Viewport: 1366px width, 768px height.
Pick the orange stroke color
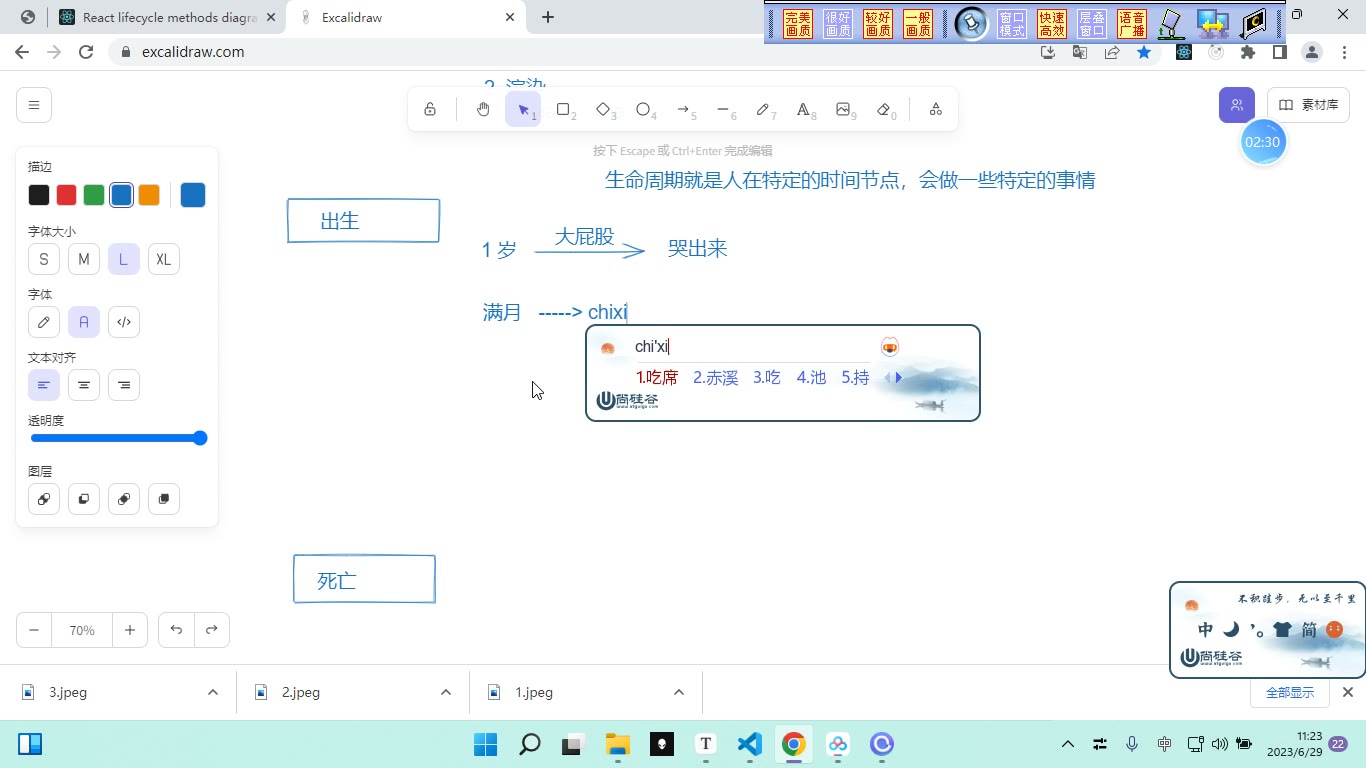click(x=149, y=195)
